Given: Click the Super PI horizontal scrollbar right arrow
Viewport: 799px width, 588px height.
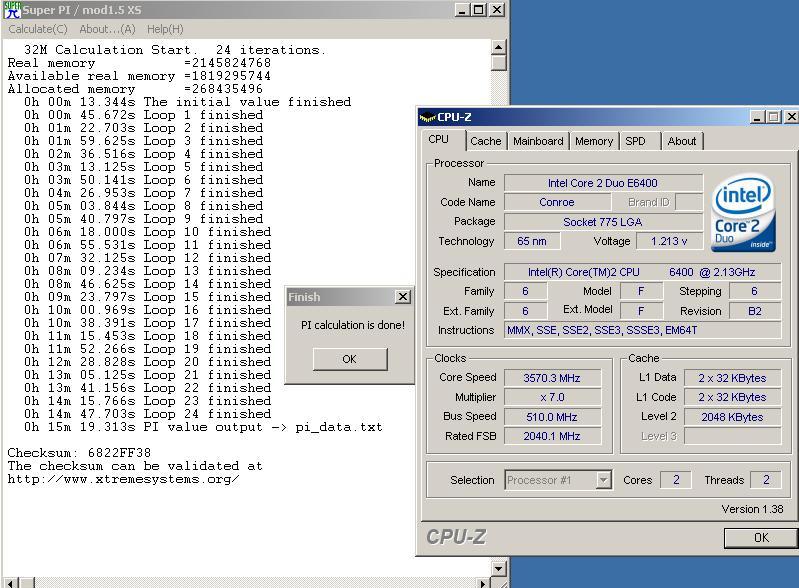Looking at the screenshot, I should [x=484, y=583].
